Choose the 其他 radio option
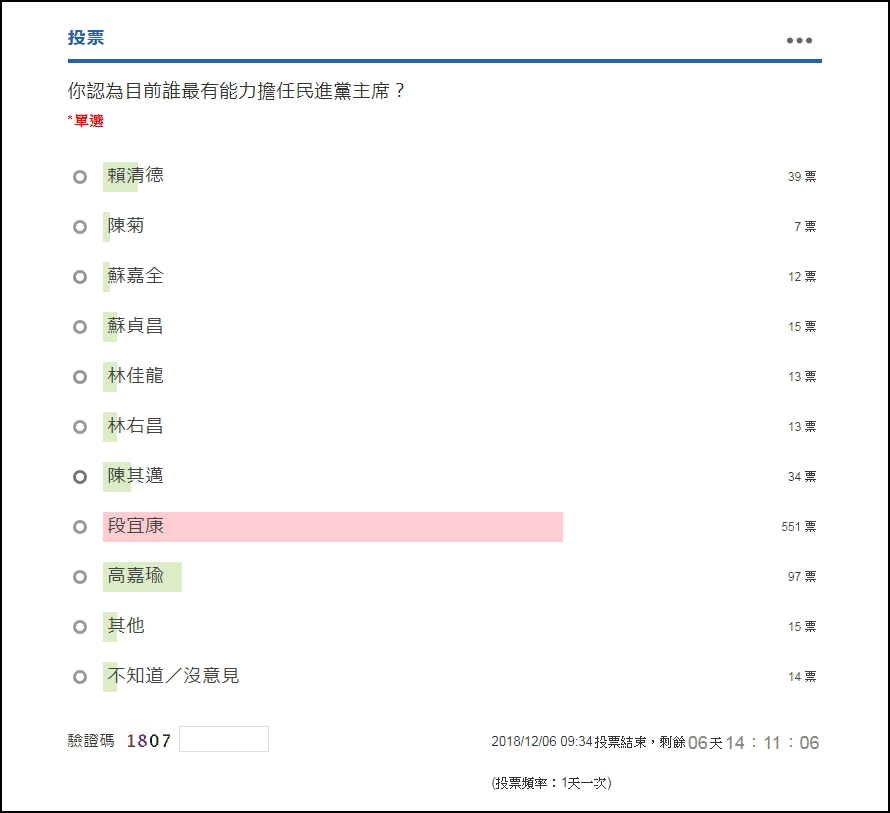Image resolution: width=890 pixels, height=813 pixels. [80, 627]
